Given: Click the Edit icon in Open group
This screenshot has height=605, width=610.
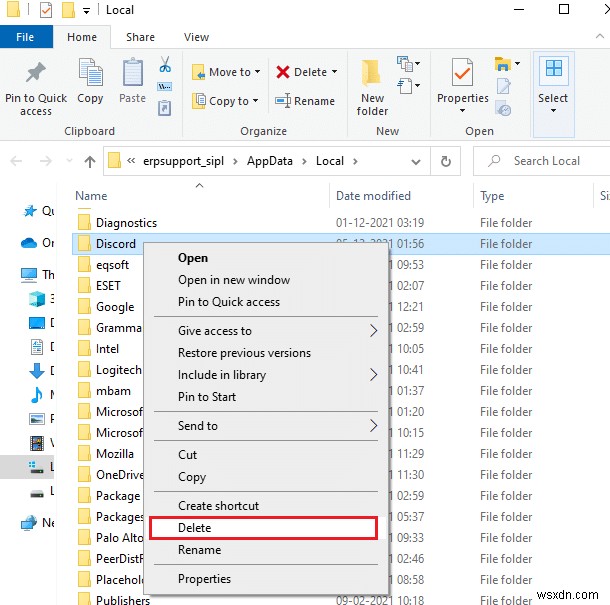Looking at the screenshot, I should [503, 86].
